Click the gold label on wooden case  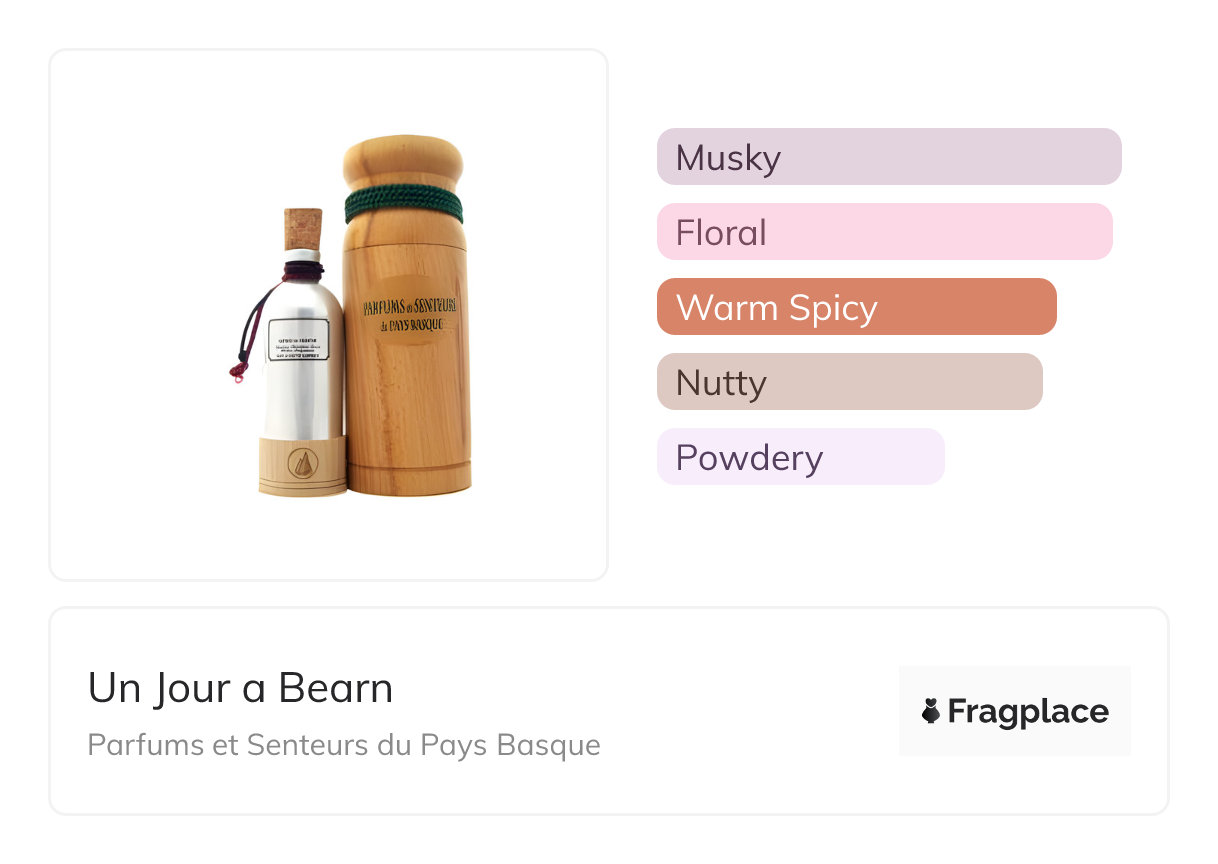point(410,308)
